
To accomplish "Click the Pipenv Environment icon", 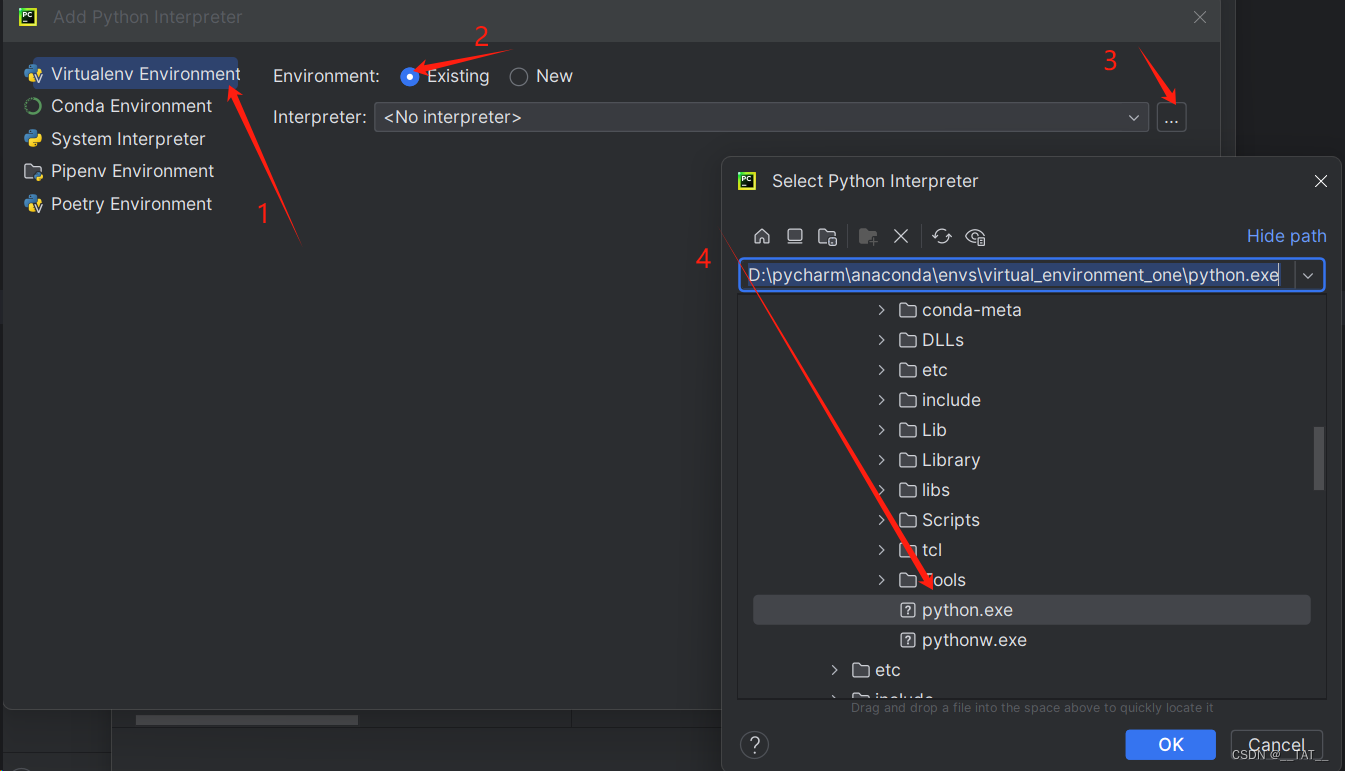I will tap(33, 171).
